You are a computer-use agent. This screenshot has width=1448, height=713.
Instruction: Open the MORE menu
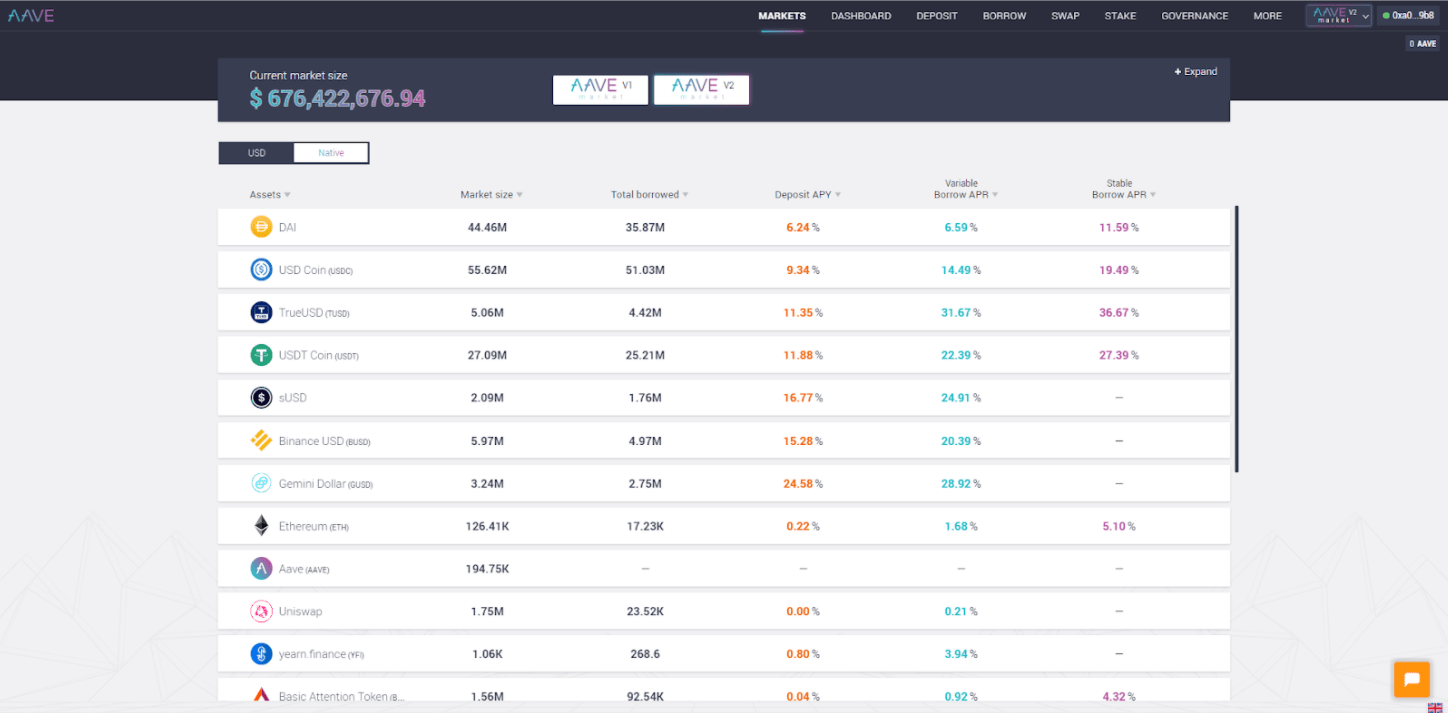click(1267, 15)
